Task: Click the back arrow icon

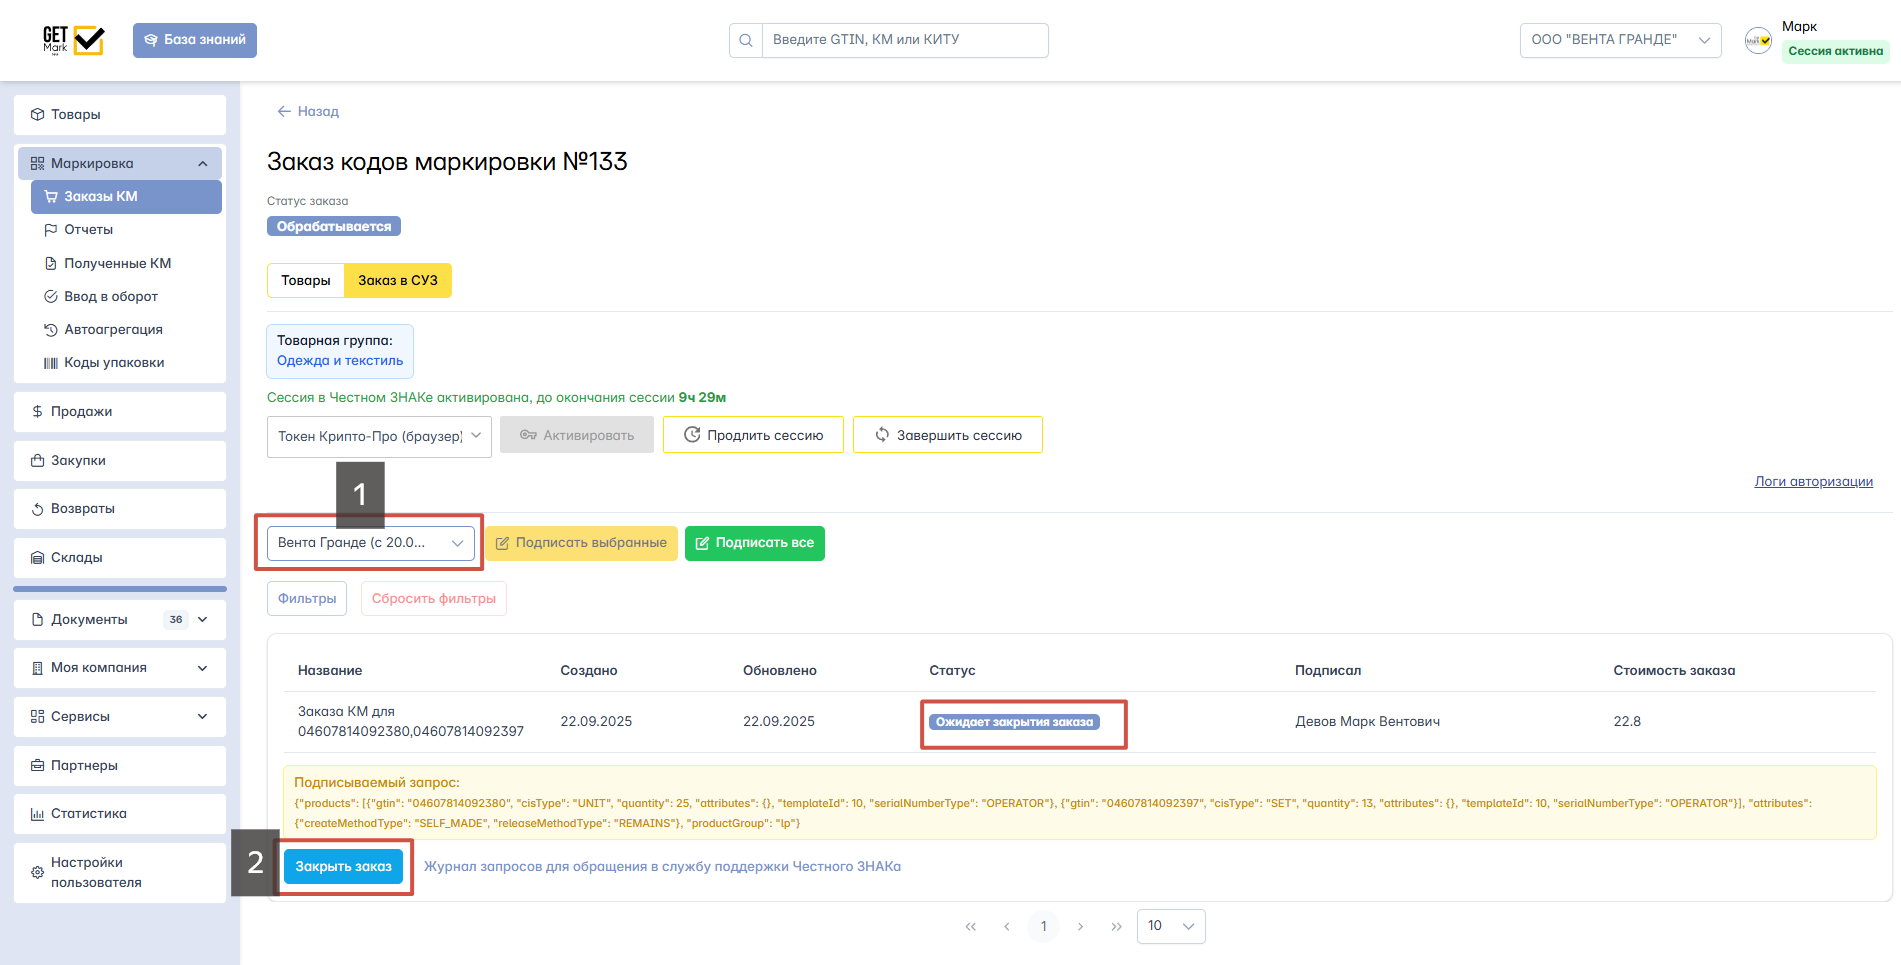Action: pyautogui.click(x=284, y=112)
